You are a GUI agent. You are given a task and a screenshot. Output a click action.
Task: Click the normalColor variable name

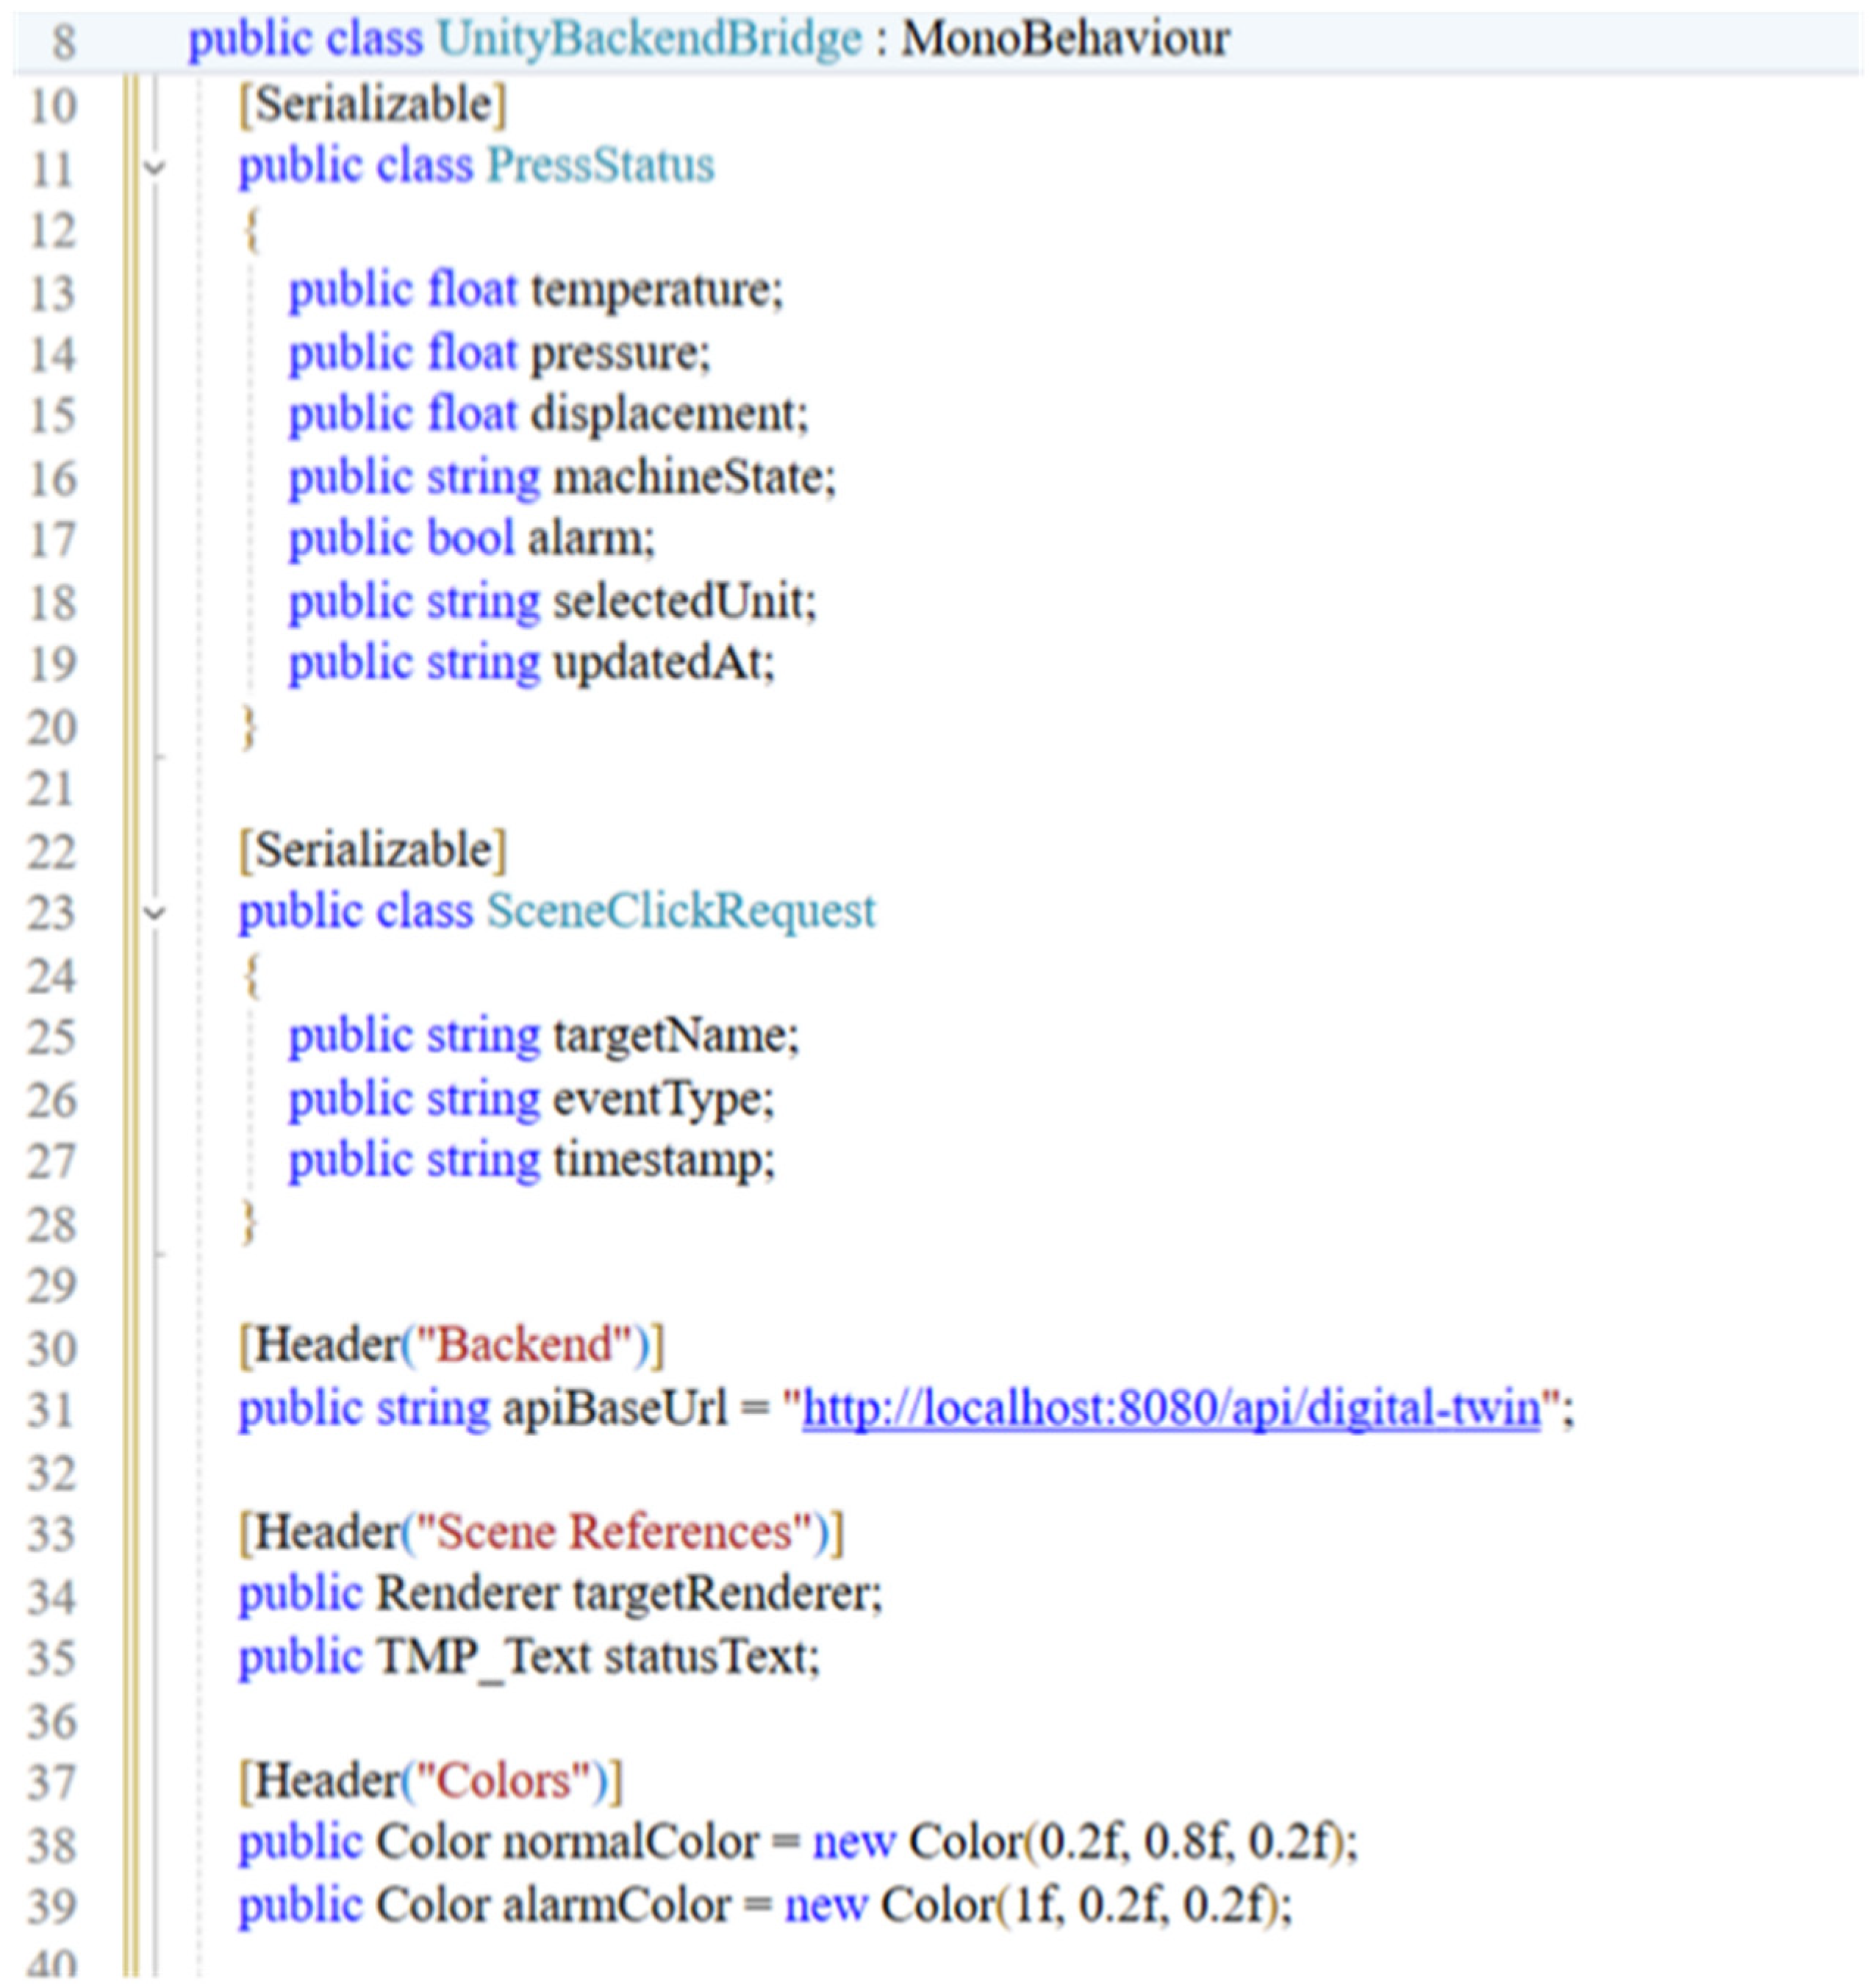click(x=631, y=1842)
